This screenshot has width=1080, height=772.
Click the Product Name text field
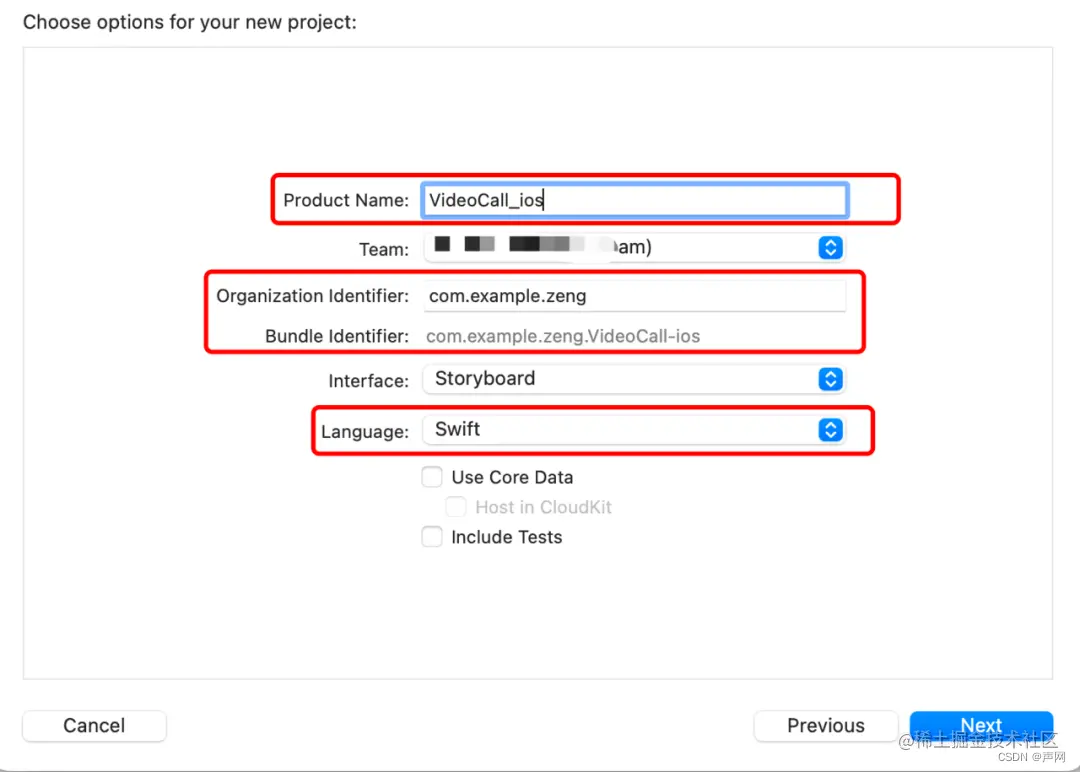pos(634,200)
